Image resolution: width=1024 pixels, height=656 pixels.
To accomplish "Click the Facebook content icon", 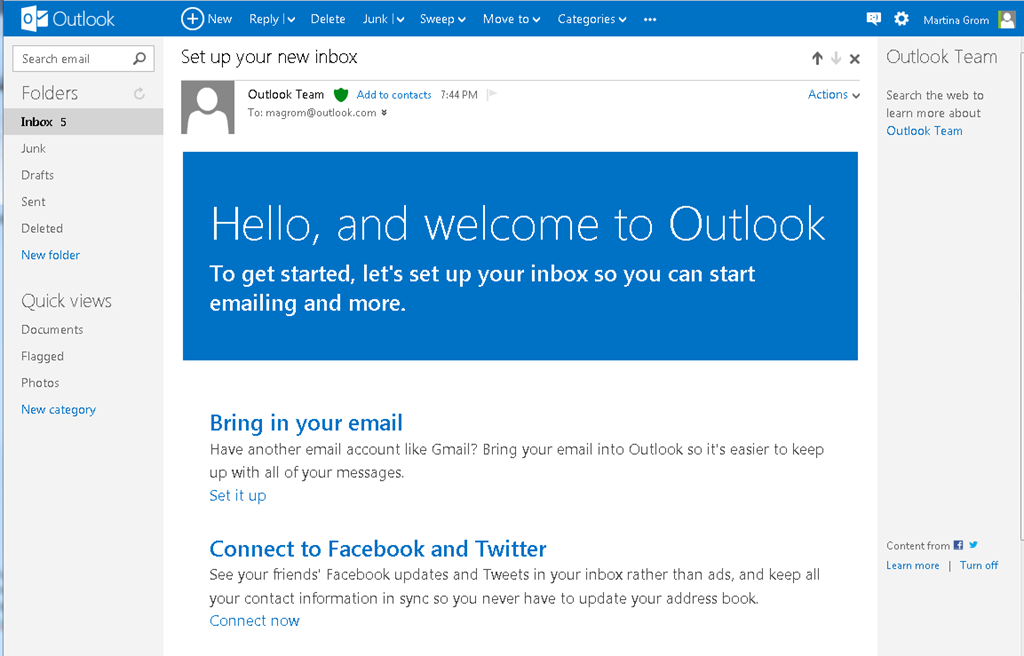I will [x=958, y=545].
